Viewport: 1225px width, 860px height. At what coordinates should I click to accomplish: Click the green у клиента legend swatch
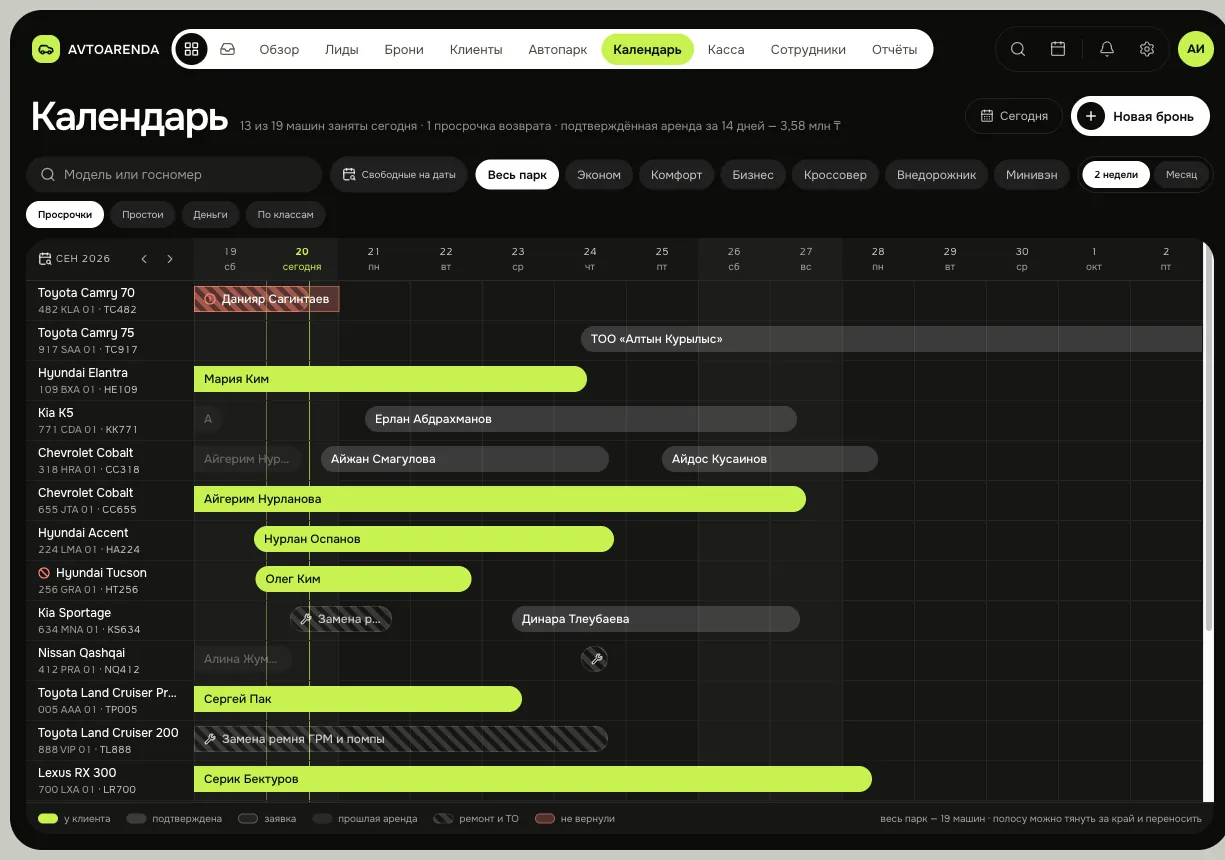(x=48, y=819)
